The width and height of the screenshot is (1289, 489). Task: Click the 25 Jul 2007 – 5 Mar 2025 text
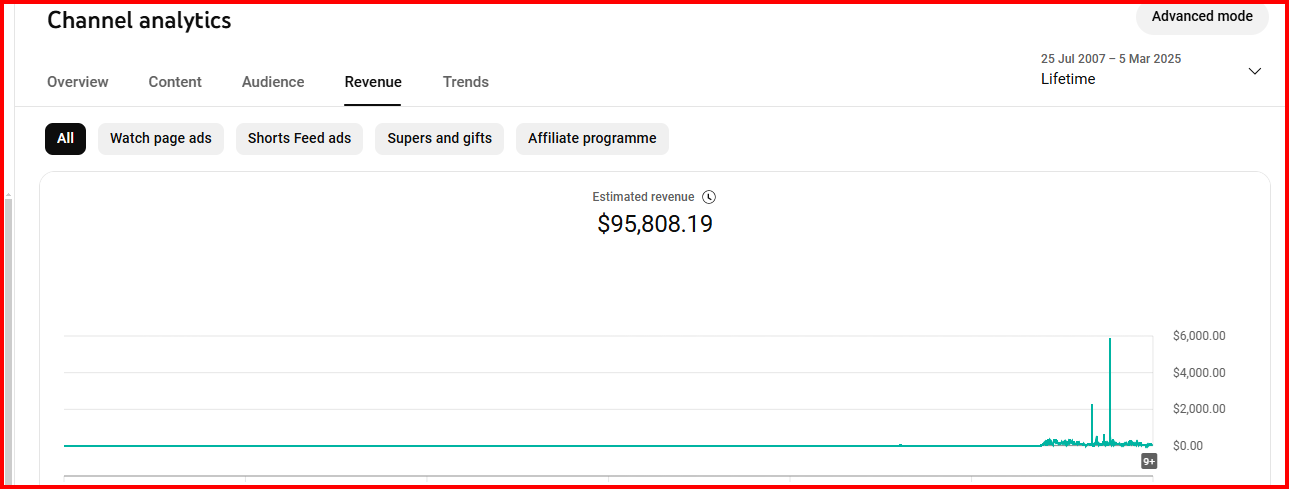tap(1111, 59)
